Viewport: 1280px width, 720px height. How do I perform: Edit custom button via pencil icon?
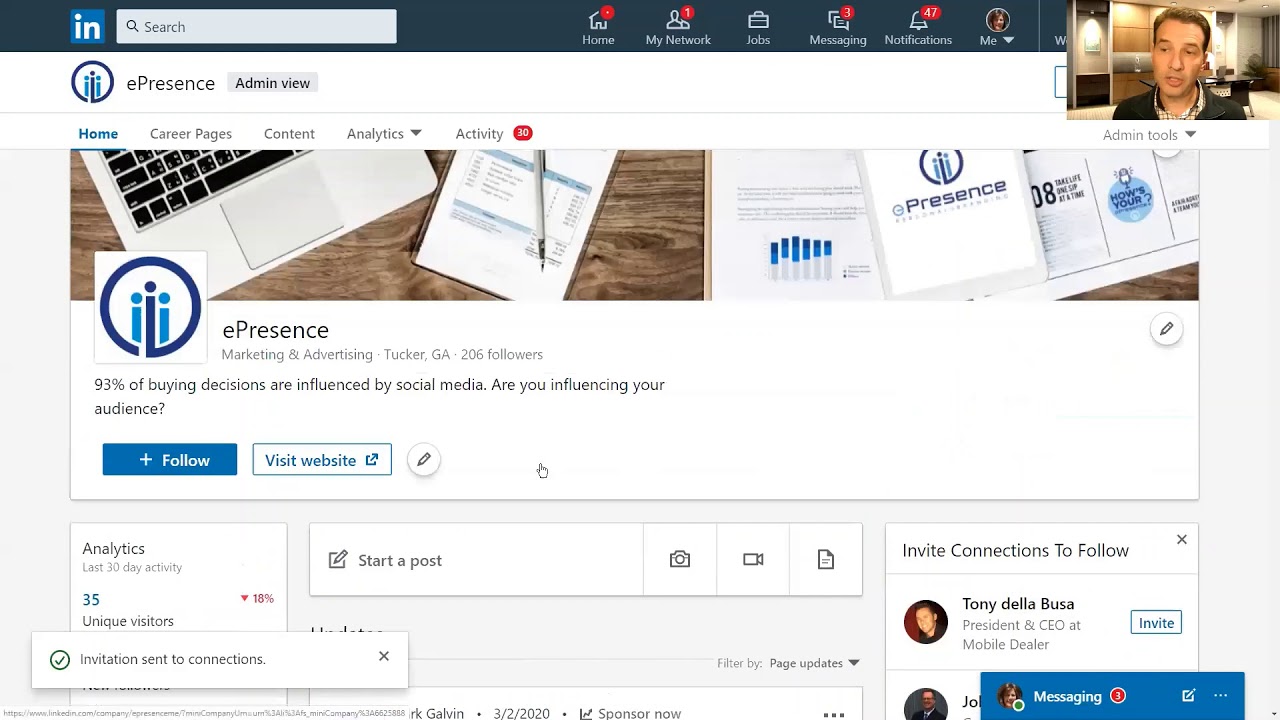click(424, 460)
